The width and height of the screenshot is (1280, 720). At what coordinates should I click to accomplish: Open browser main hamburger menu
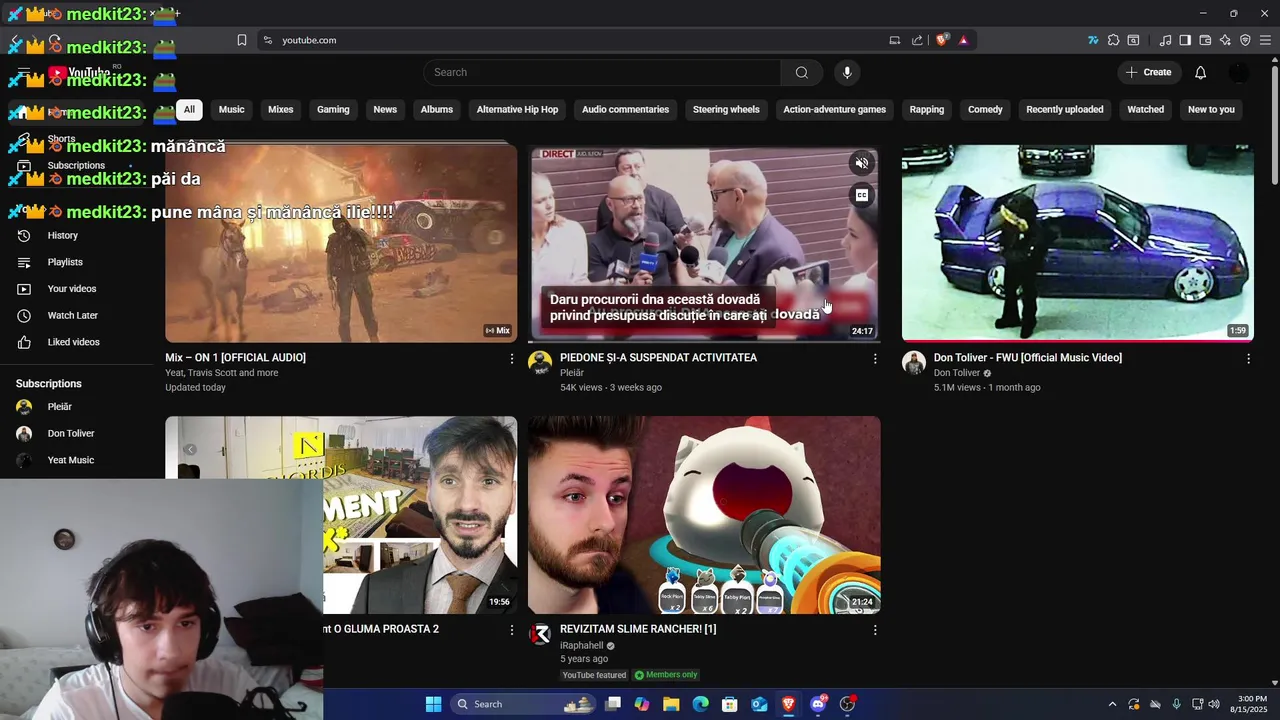point(1265,40)
